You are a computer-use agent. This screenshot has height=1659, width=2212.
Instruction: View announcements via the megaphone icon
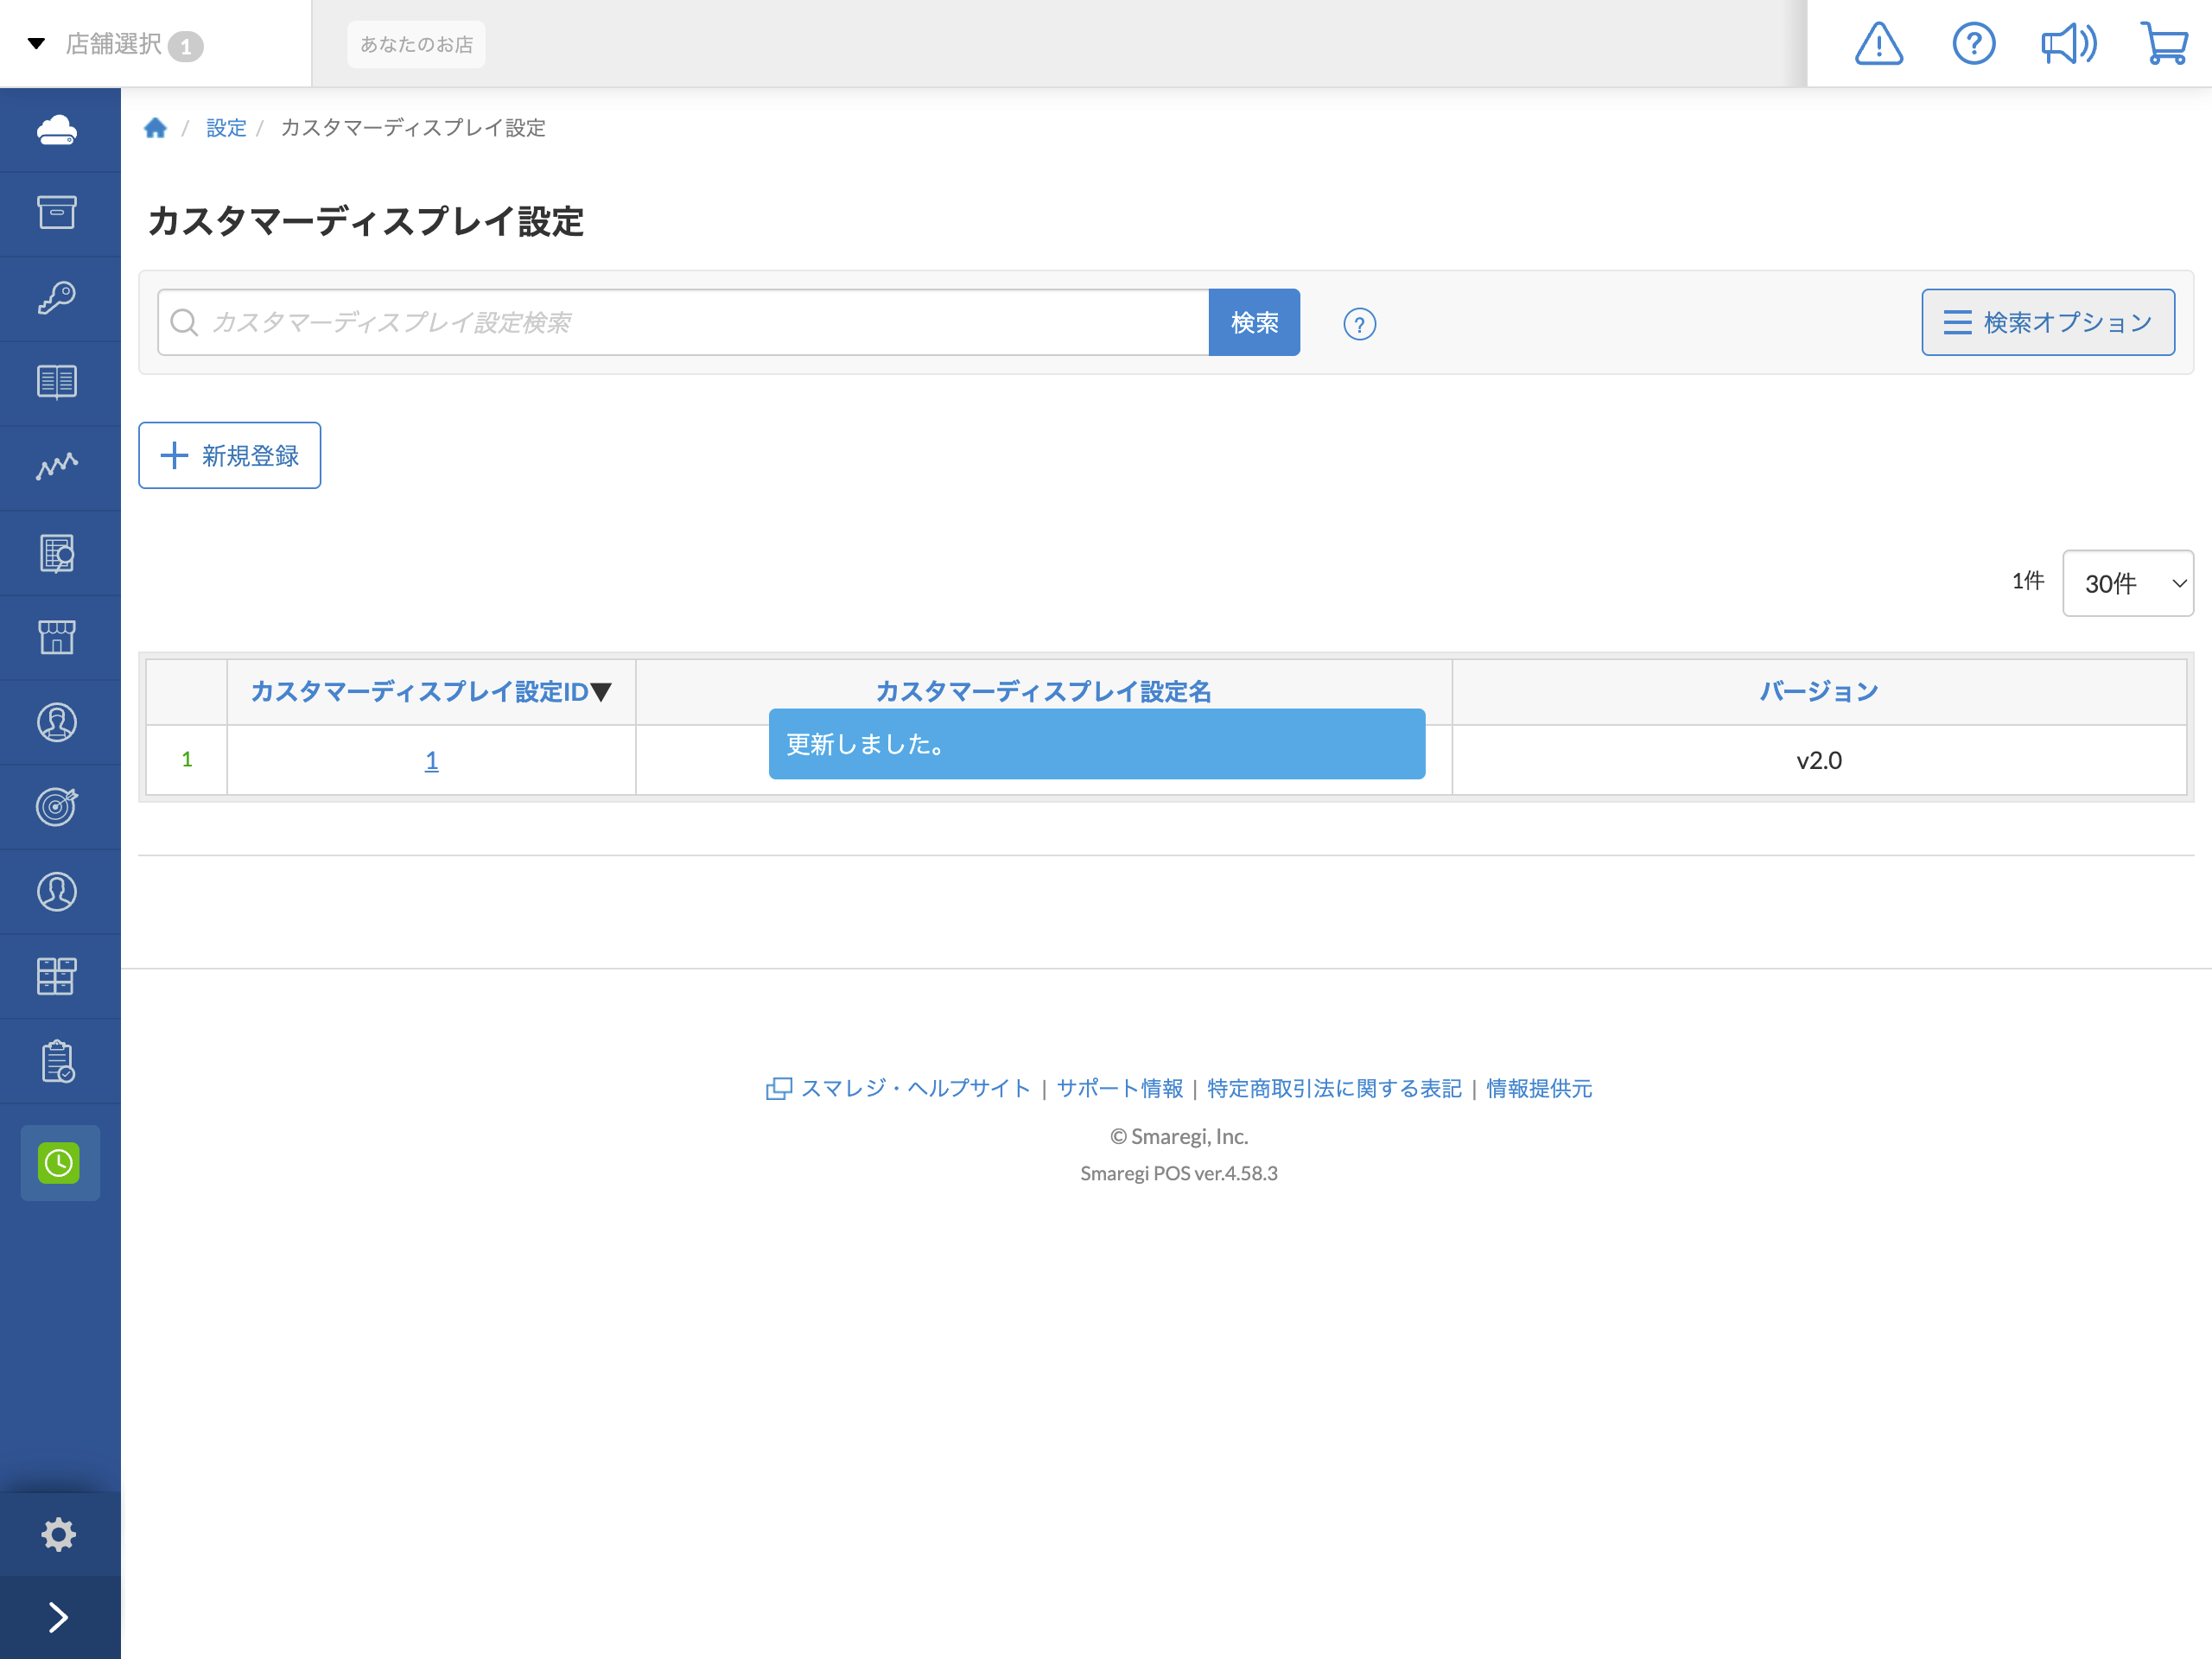coord(2068,43)
